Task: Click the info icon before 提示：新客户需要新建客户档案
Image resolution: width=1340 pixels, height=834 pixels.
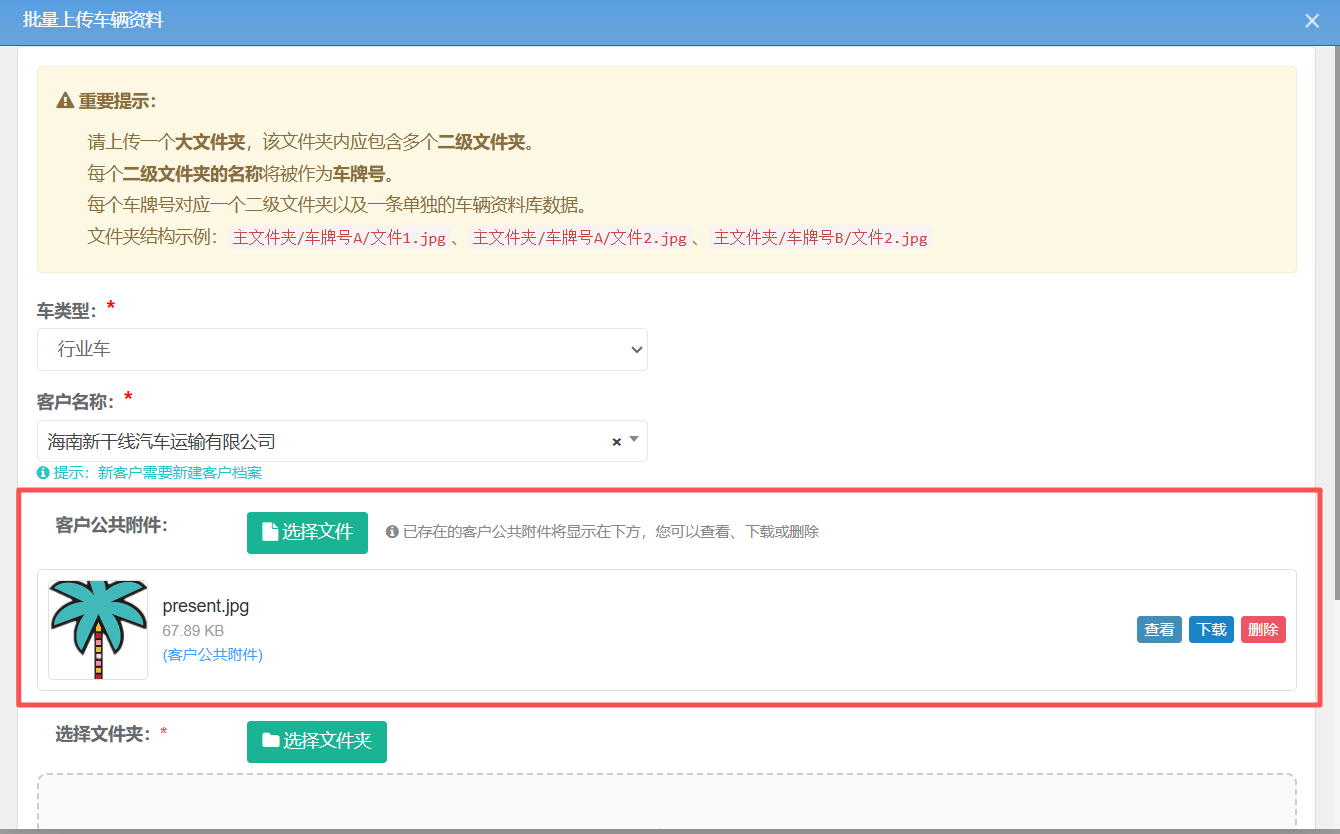Action: (43, 473)
